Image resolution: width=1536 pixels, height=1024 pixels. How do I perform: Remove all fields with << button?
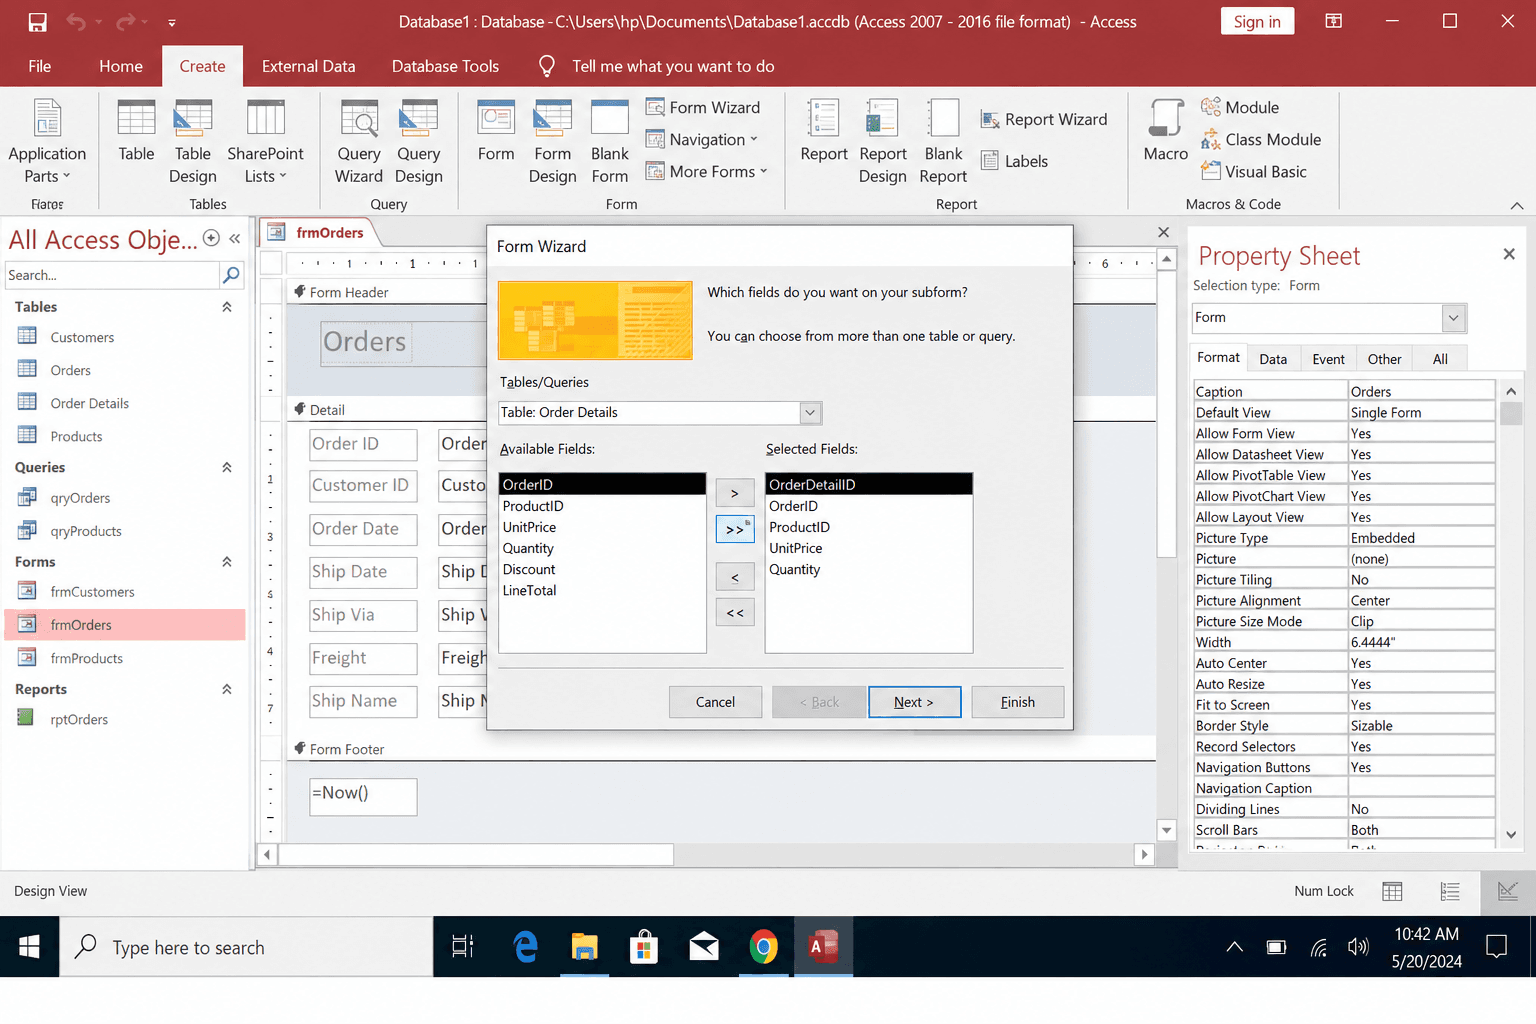pyautogui.click(x=735, y=613)
